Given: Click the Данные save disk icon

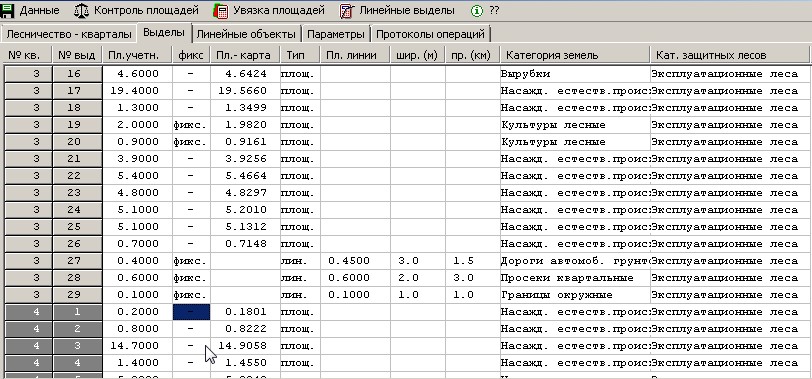Looking at the screenshot, I should click(x=7, y=10).
